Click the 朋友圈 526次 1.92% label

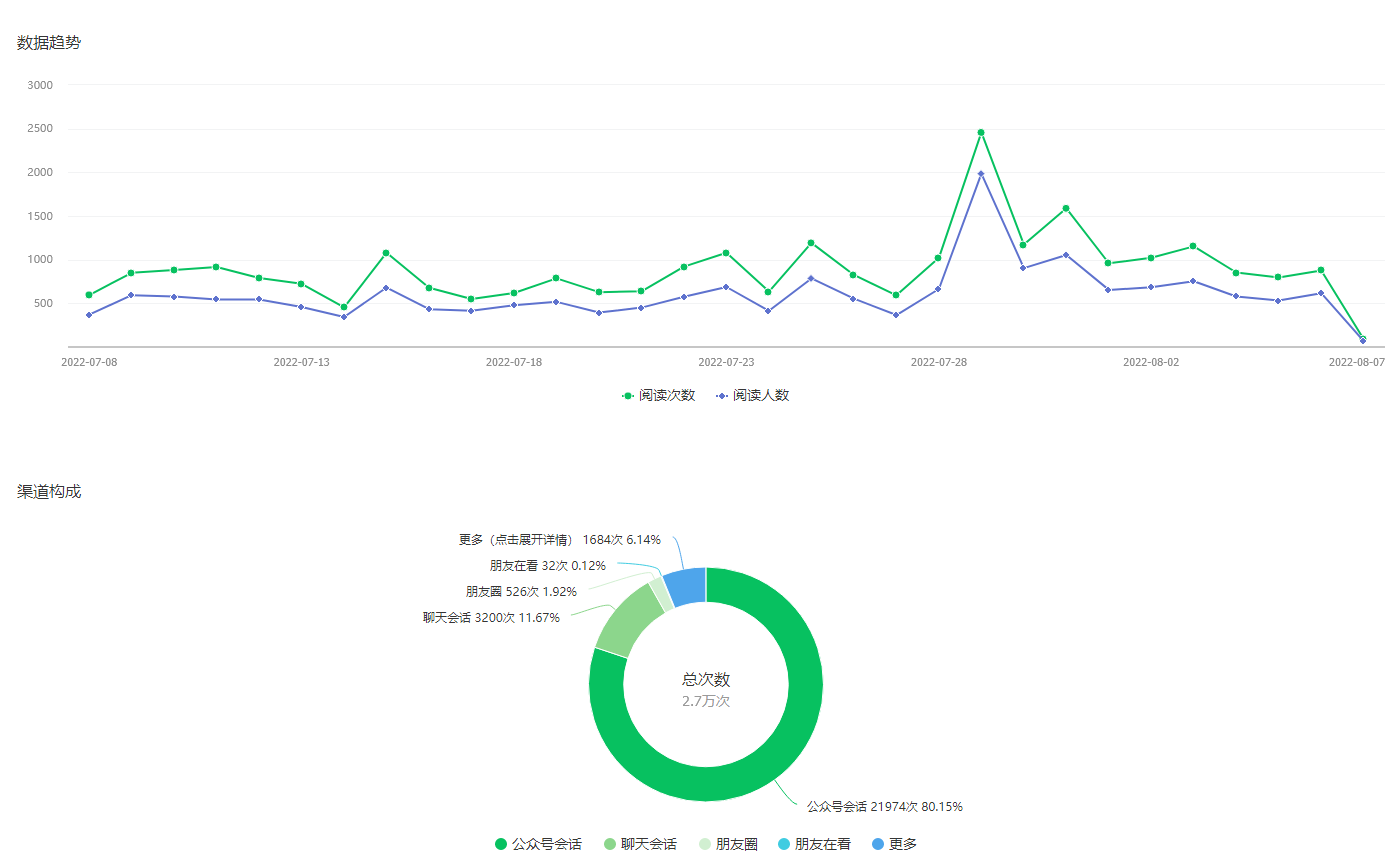point(521,592)
